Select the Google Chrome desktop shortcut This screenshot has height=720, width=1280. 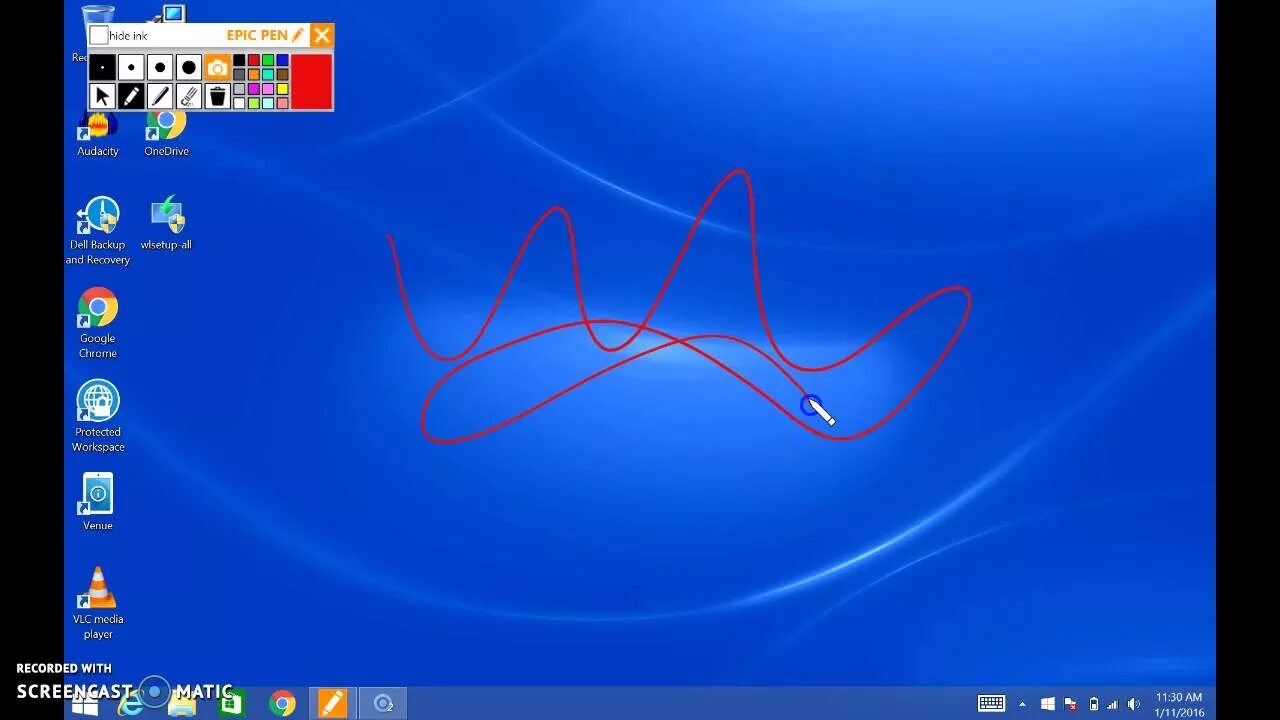click(98, 323)
